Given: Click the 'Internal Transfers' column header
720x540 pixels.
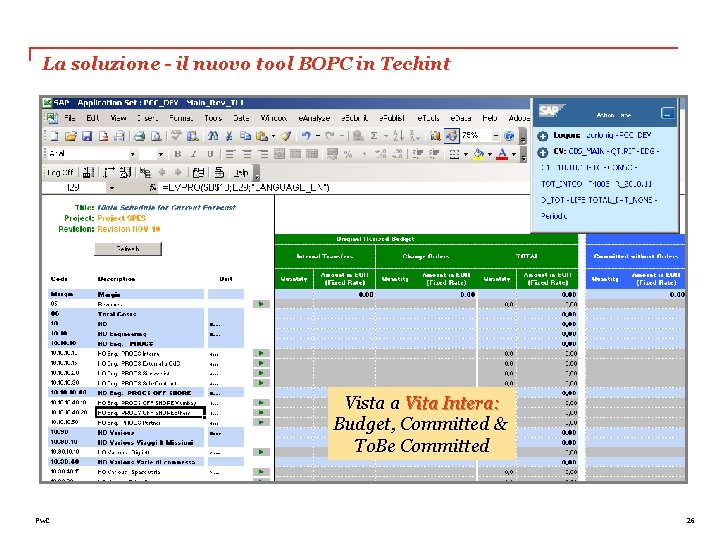Looking at the screenshot, I should [325, 256].
